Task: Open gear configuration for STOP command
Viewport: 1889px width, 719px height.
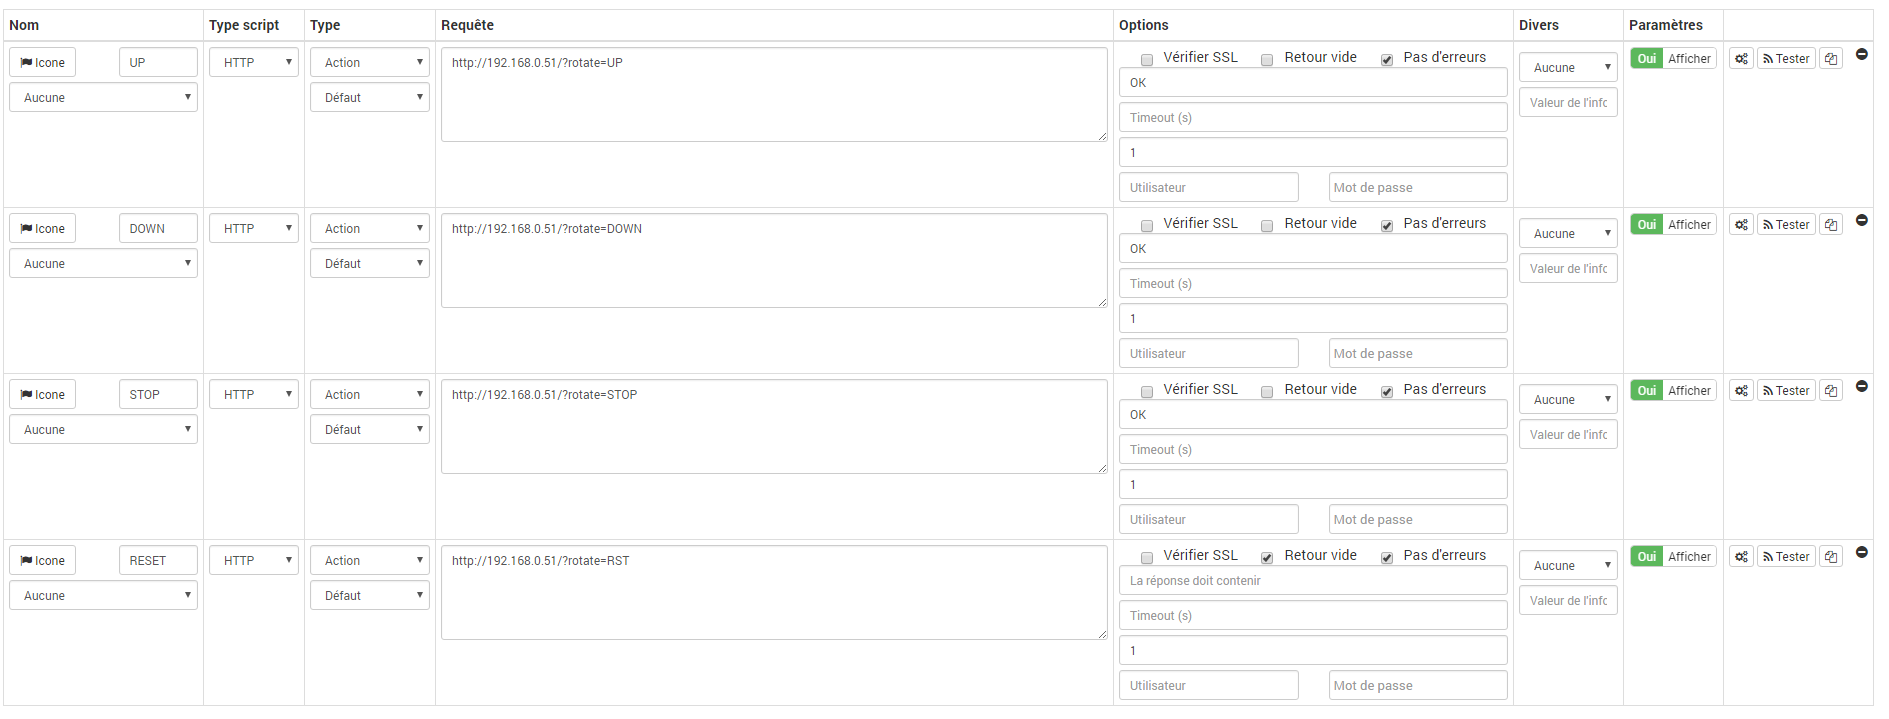Action: pyautogui.click(x=1741, y=391)
